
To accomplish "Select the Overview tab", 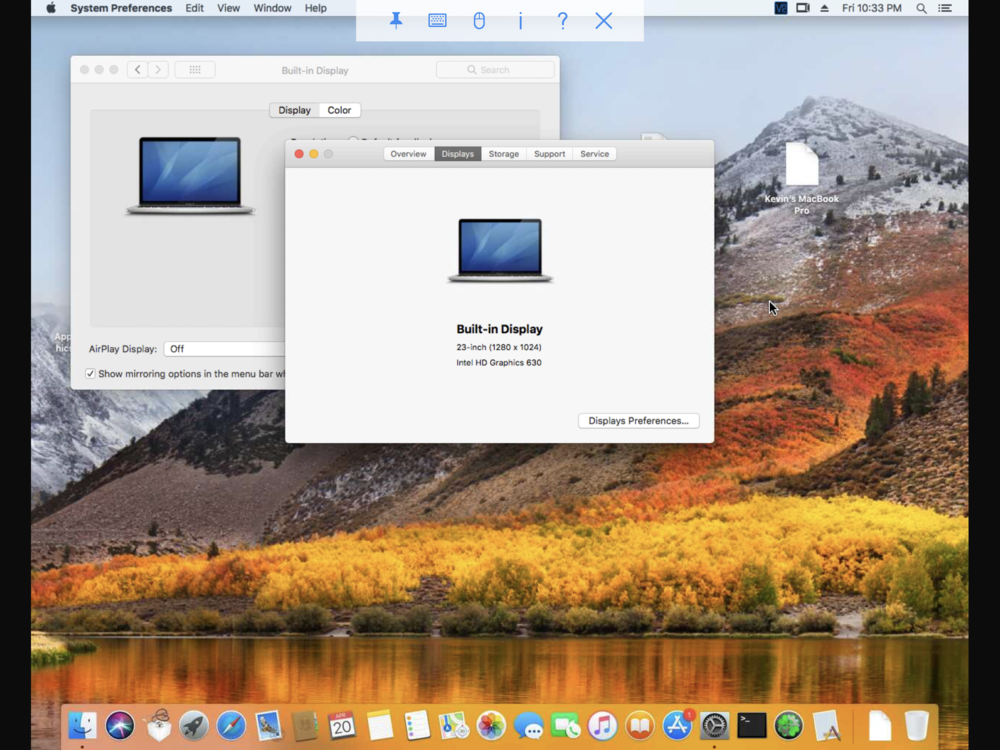I will pos(408,154).
